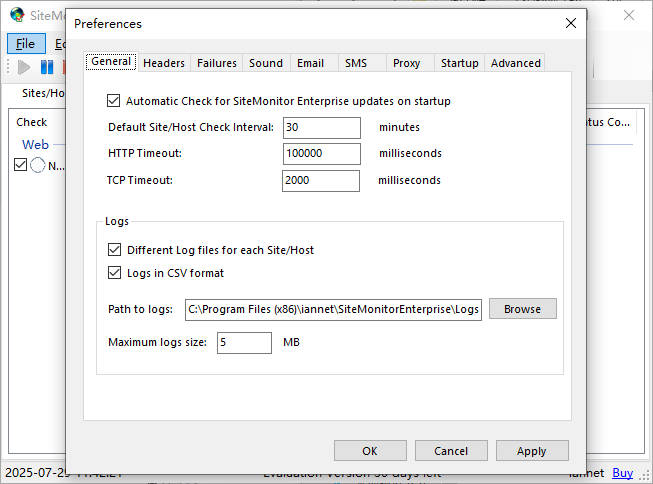Image resolution: width=653 pixels, height=484 pixels.
Task: Click the play icon in the toolbar
Action: click(x=24, y=67)
